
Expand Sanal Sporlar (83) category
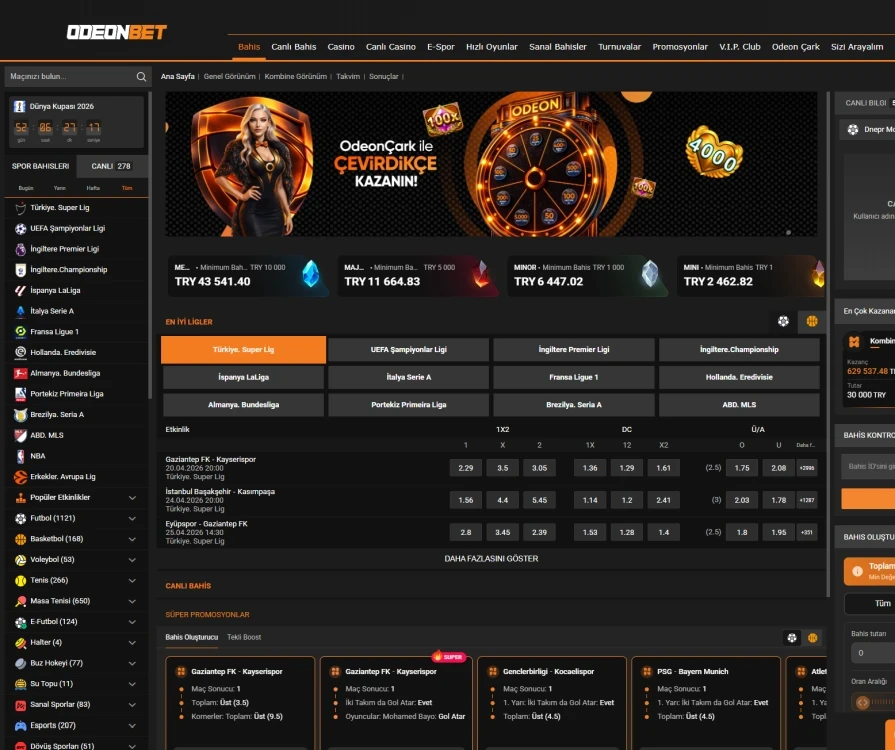tap(132, 705)
